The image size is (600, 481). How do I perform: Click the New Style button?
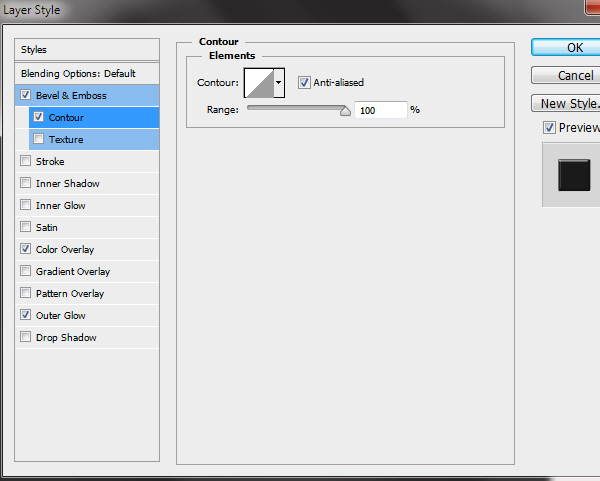(x=567, y=103)
